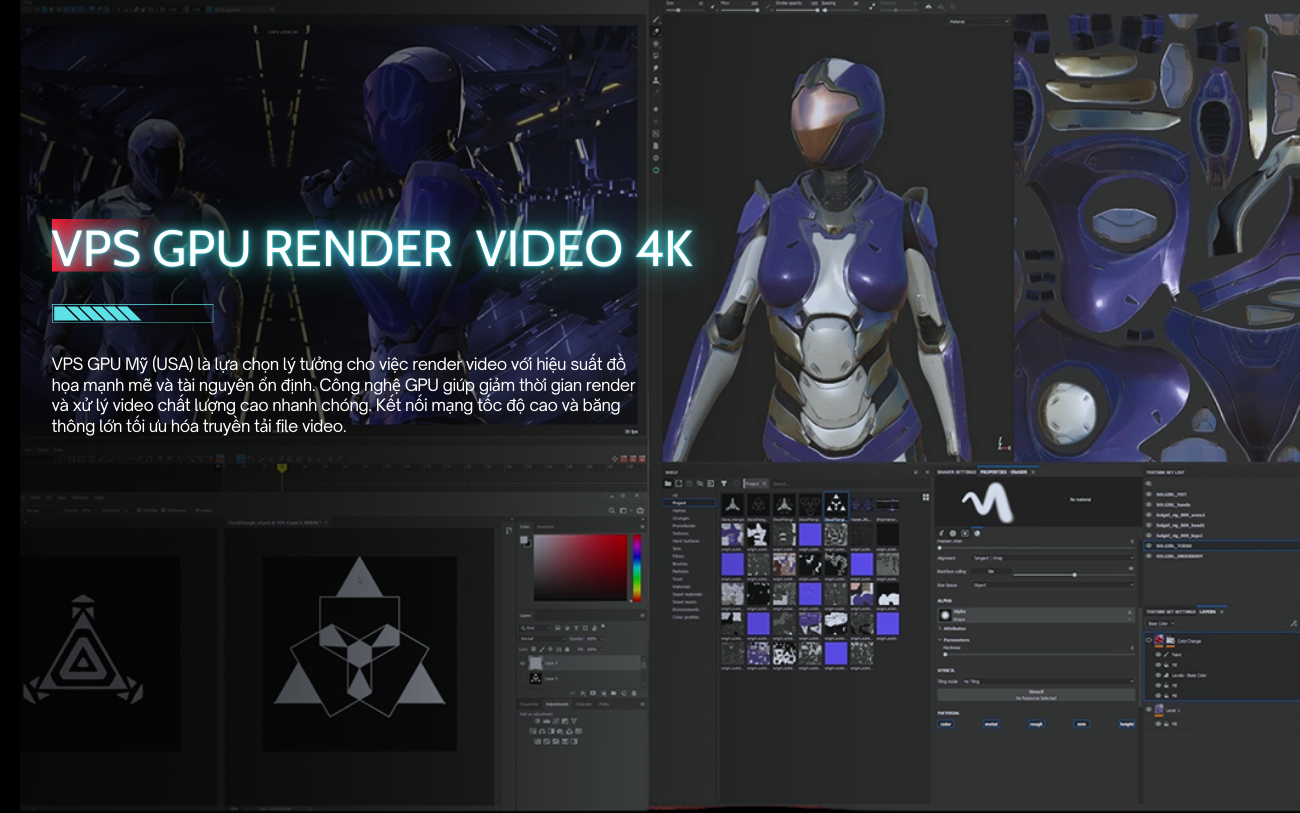Open the Normal blend mode dropdown in Photoshop
This screenshot has height=813, width=1300.
[x=543, y=639]
